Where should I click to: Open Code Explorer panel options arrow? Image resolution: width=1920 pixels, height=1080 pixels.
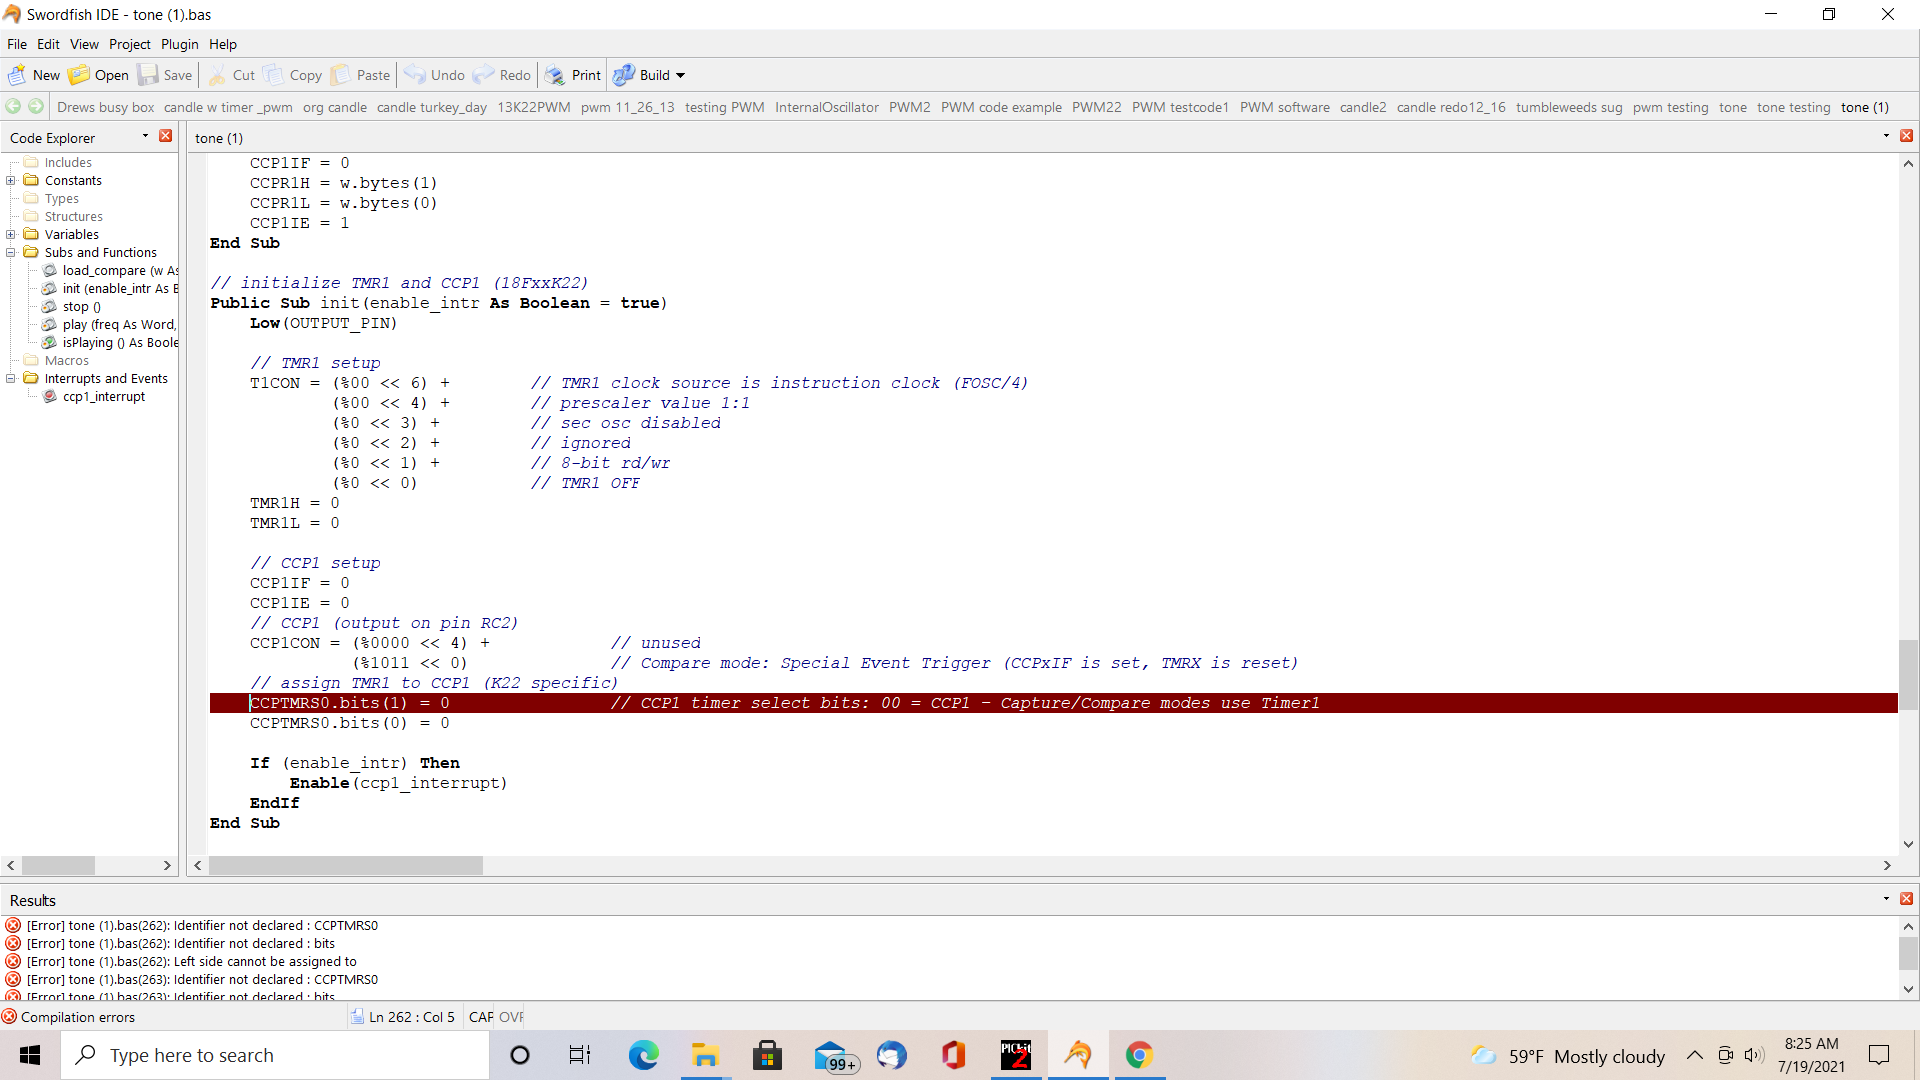(146, 136)
